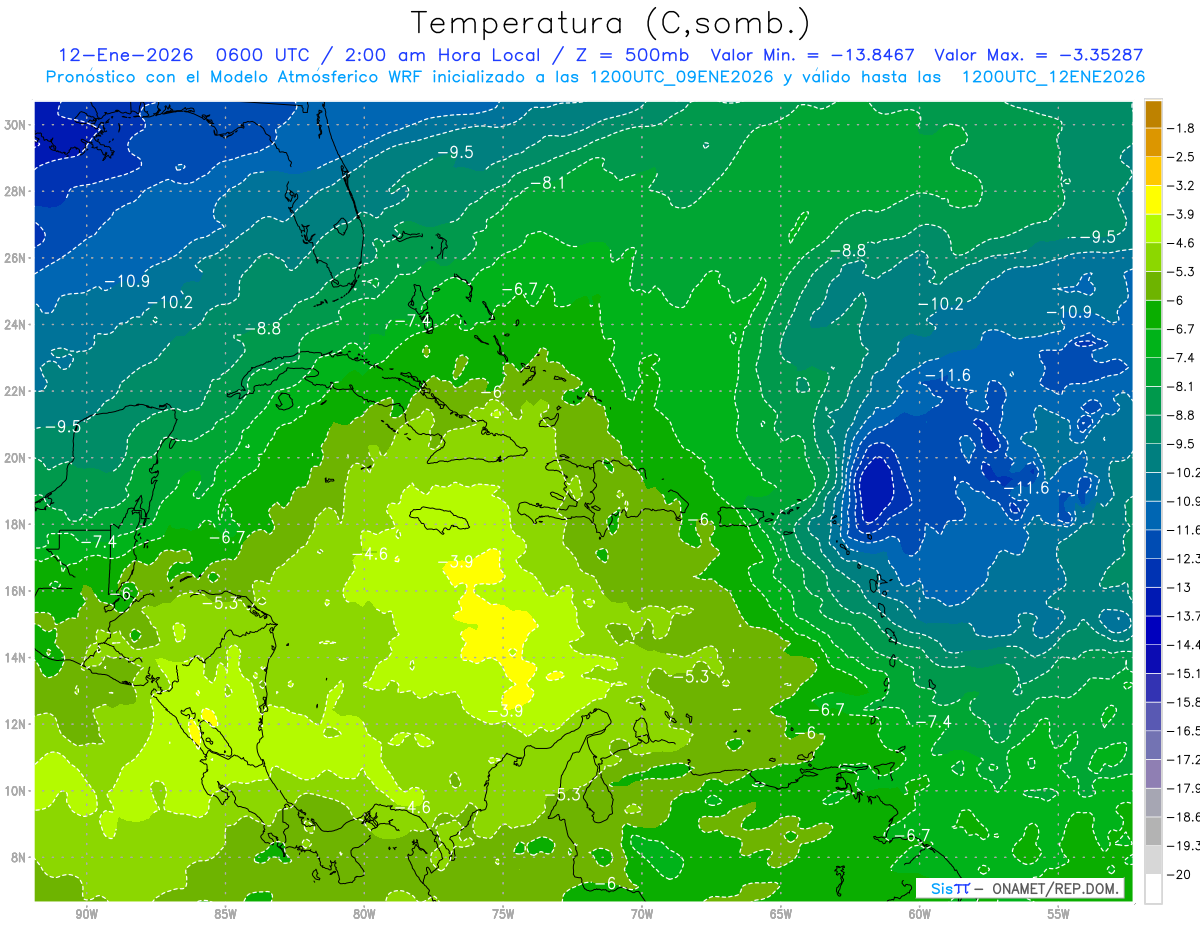Click the -15.1 colorbar tick label
Viewport: 1200px width, 927px height.
1183,673
